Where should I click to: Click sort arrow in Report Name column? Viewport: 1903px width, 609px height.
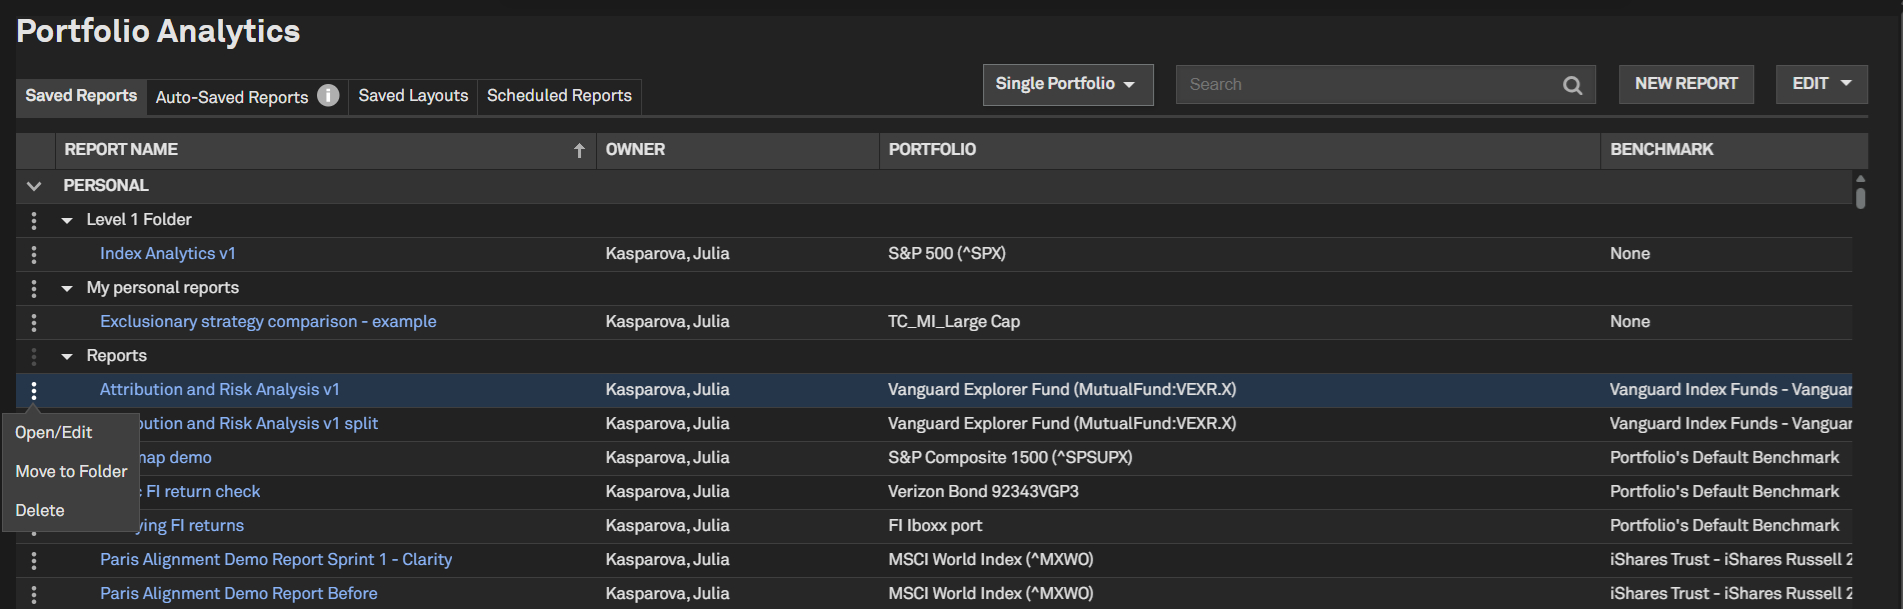pyautogui.click(x=579, y=150)
